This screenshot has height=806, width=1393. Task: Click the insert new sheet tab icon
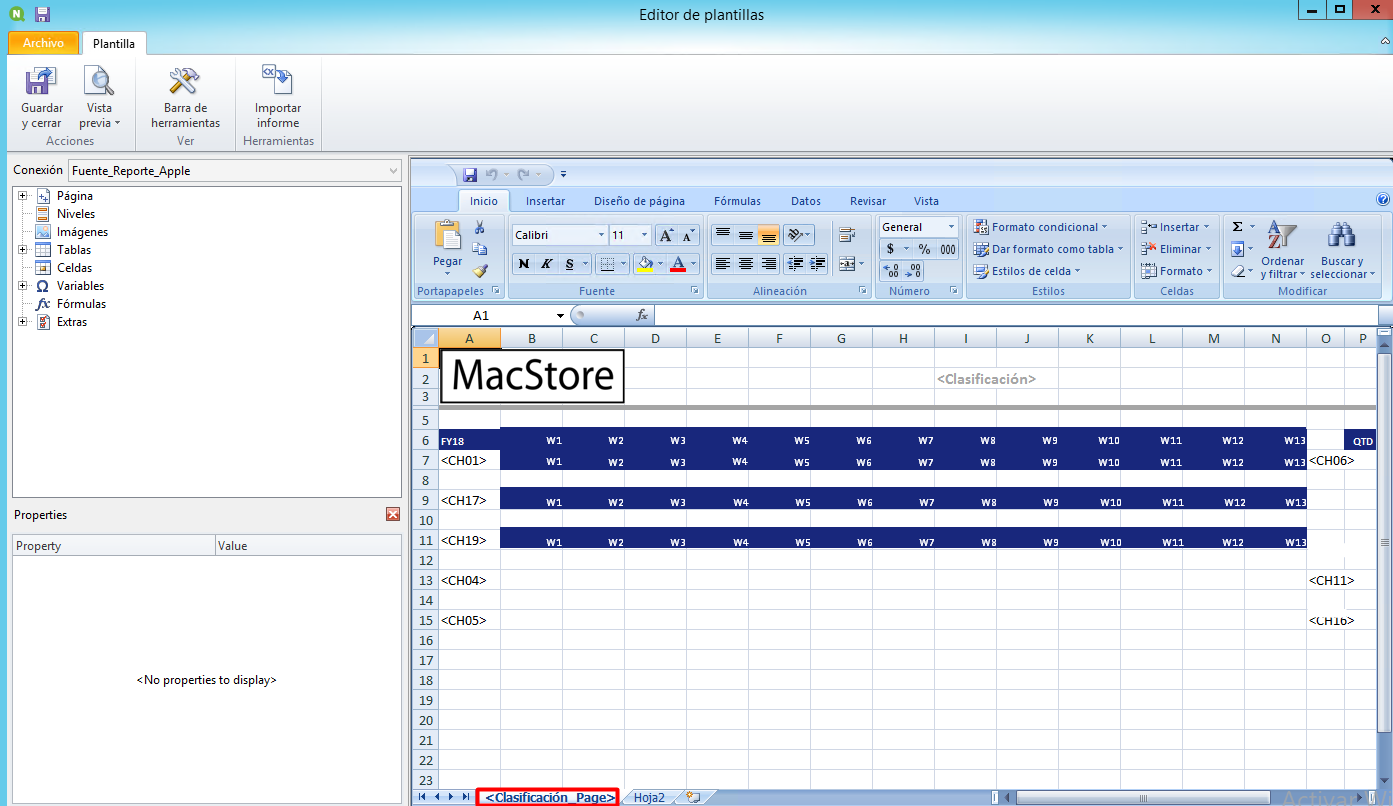coord(692,797)
